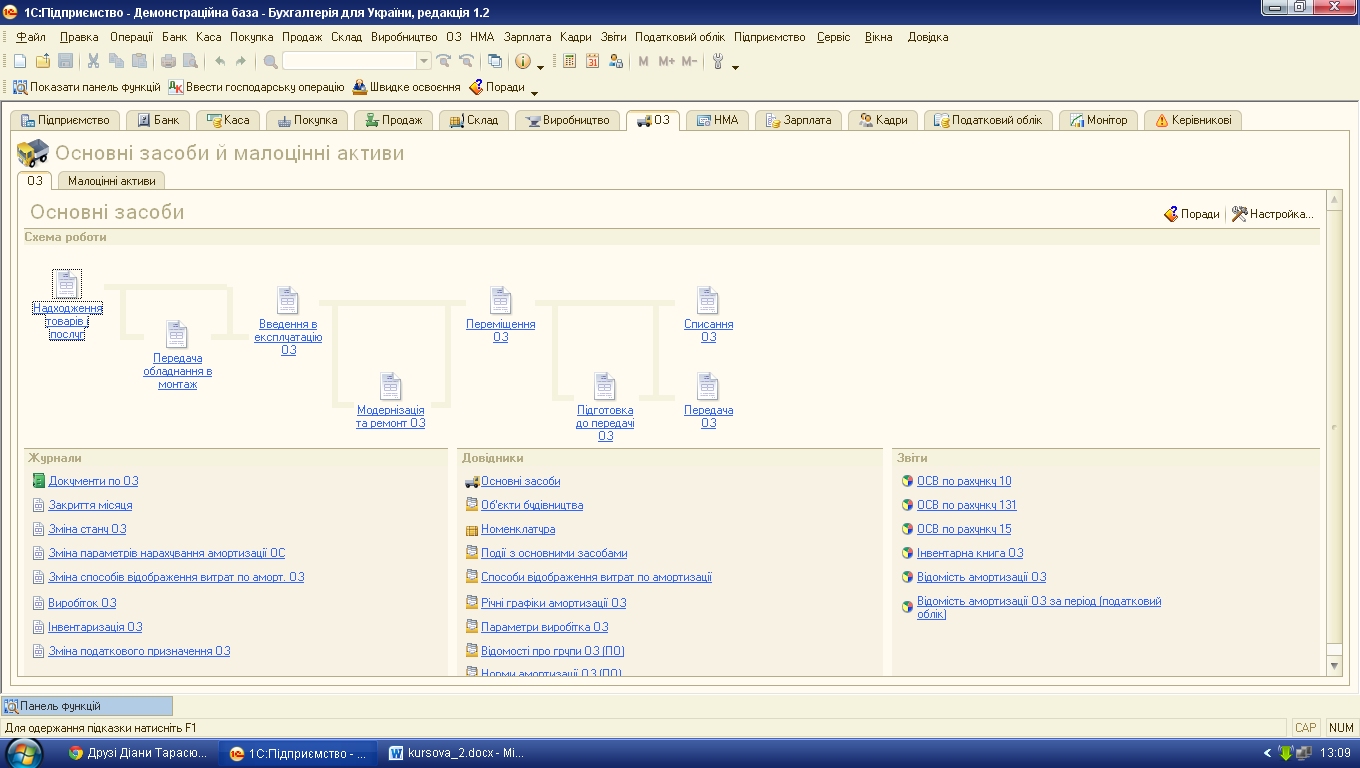This screenshot has height=768, width=1360.
Task: Open the Операції menu
Action: click(x=131, y=37)
